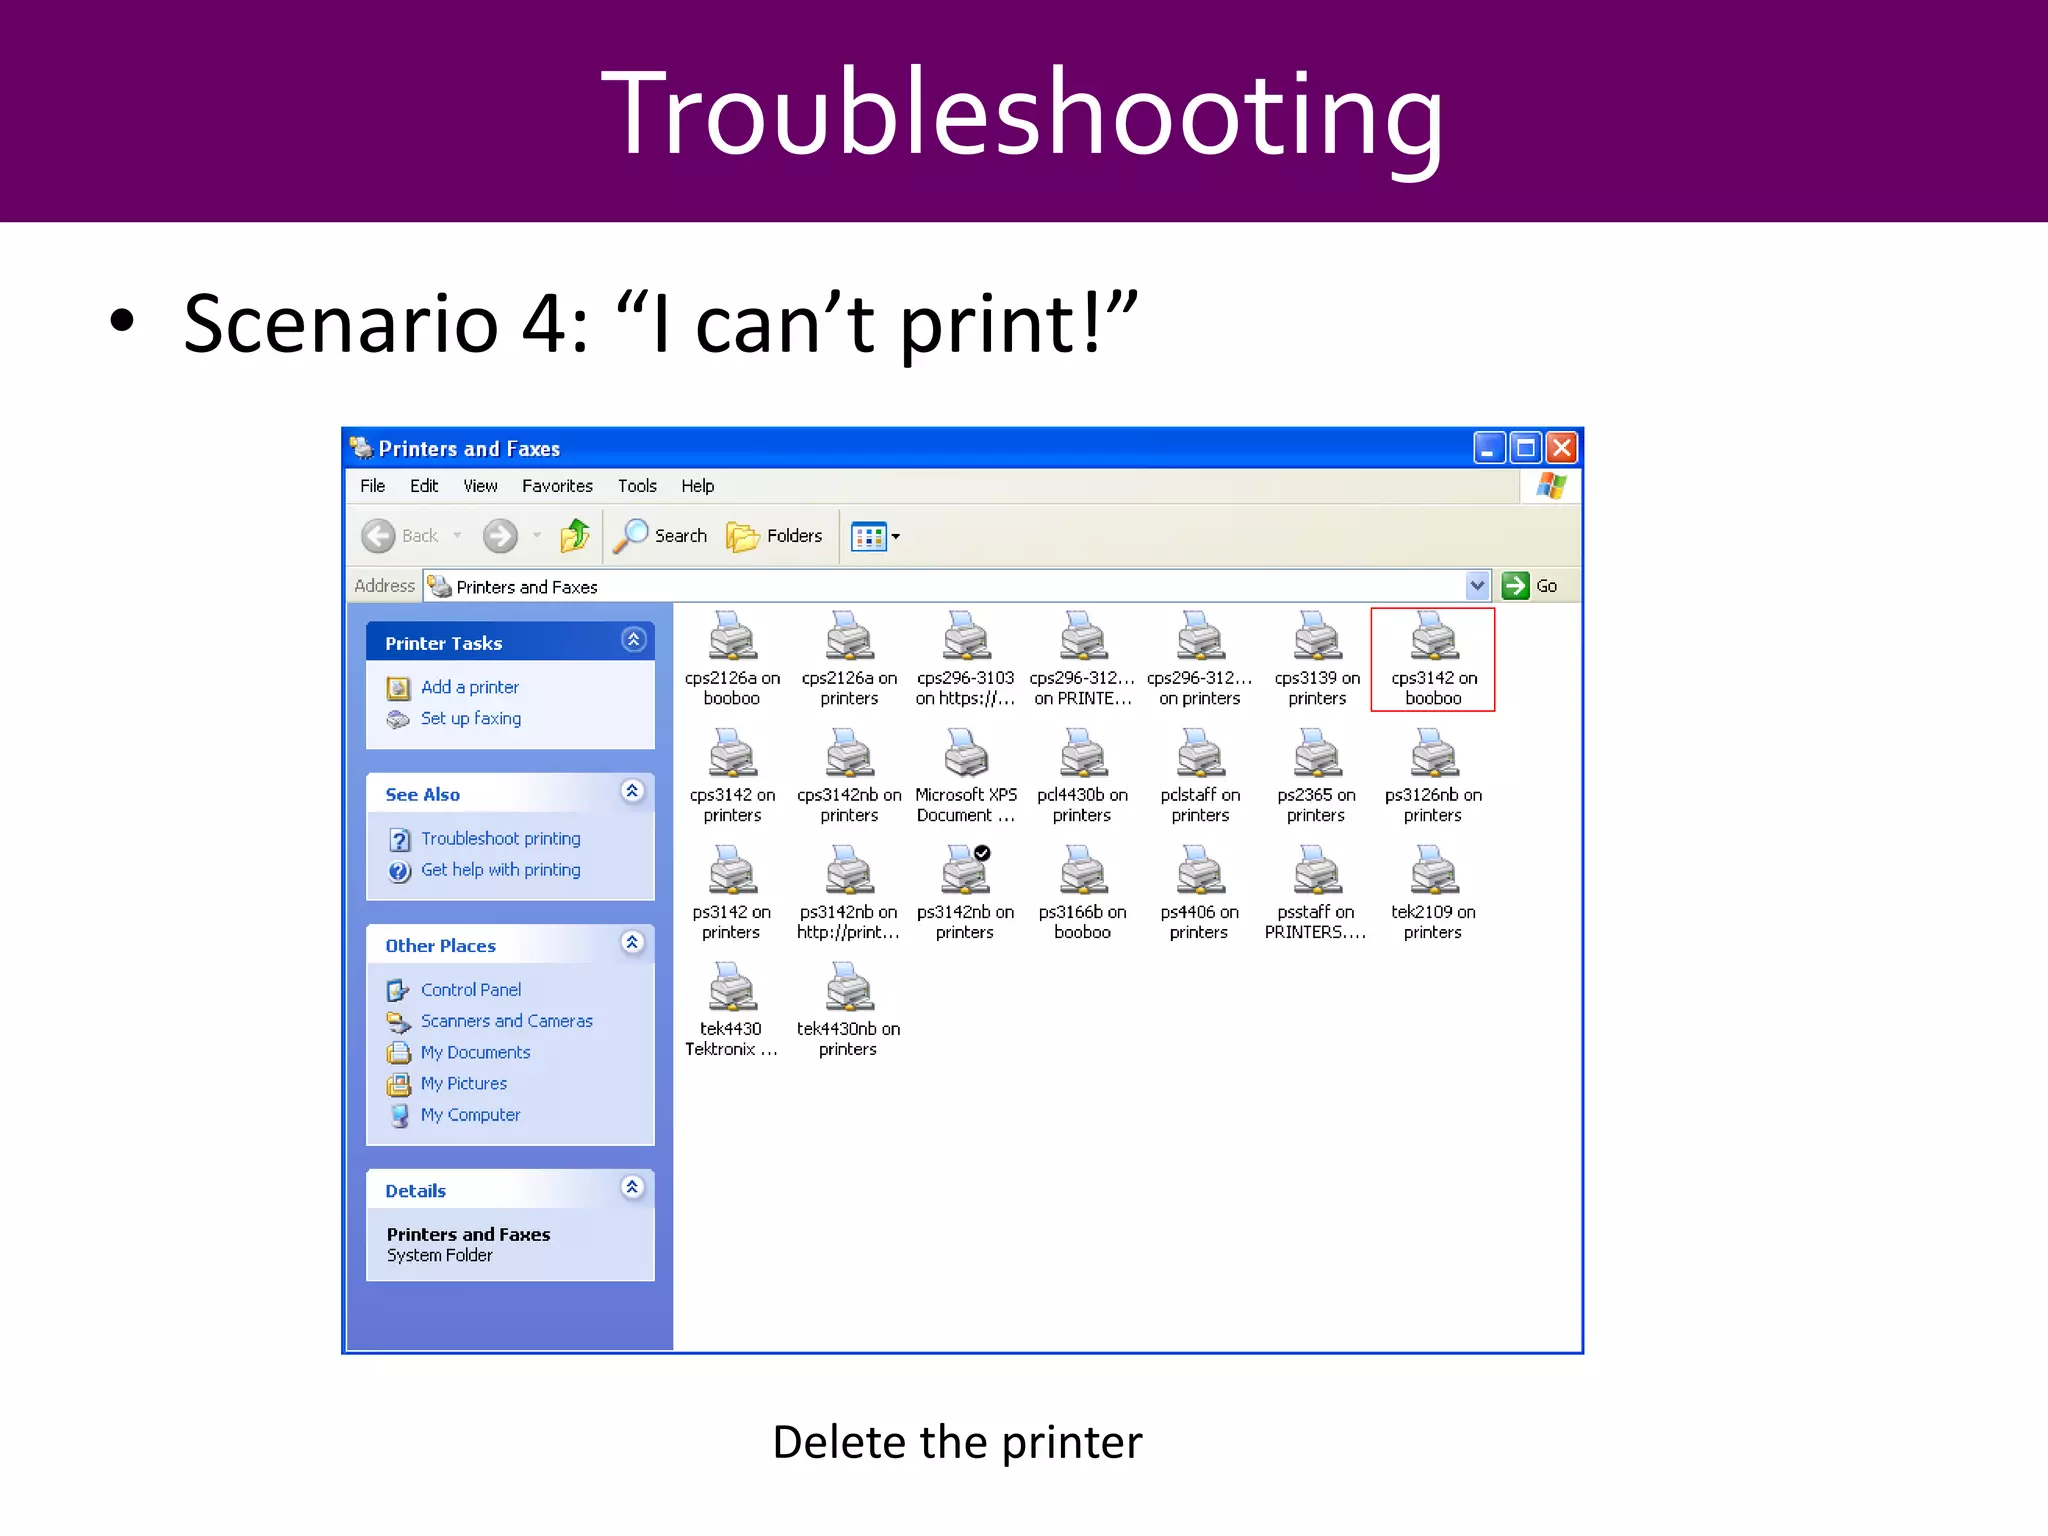
Task: Select cps2126a on booboo printer
Action: click(731, 640)
